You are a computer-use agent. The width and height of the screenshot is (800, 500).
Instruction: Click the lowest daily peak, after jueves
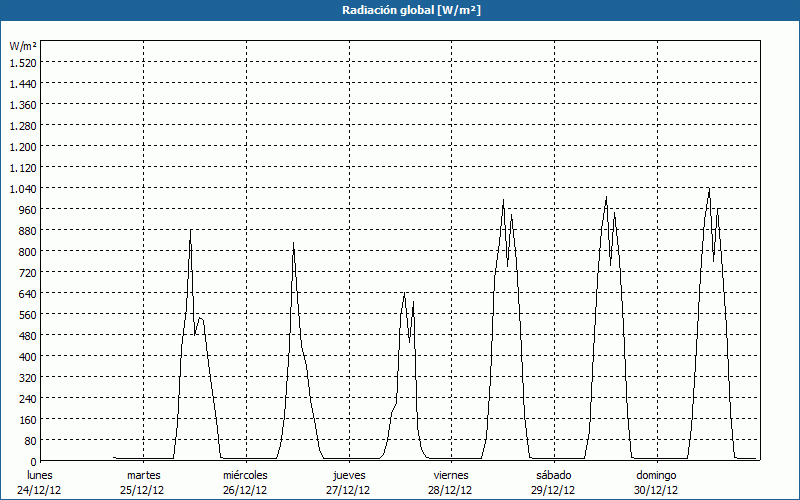click(x=404, y=293)
